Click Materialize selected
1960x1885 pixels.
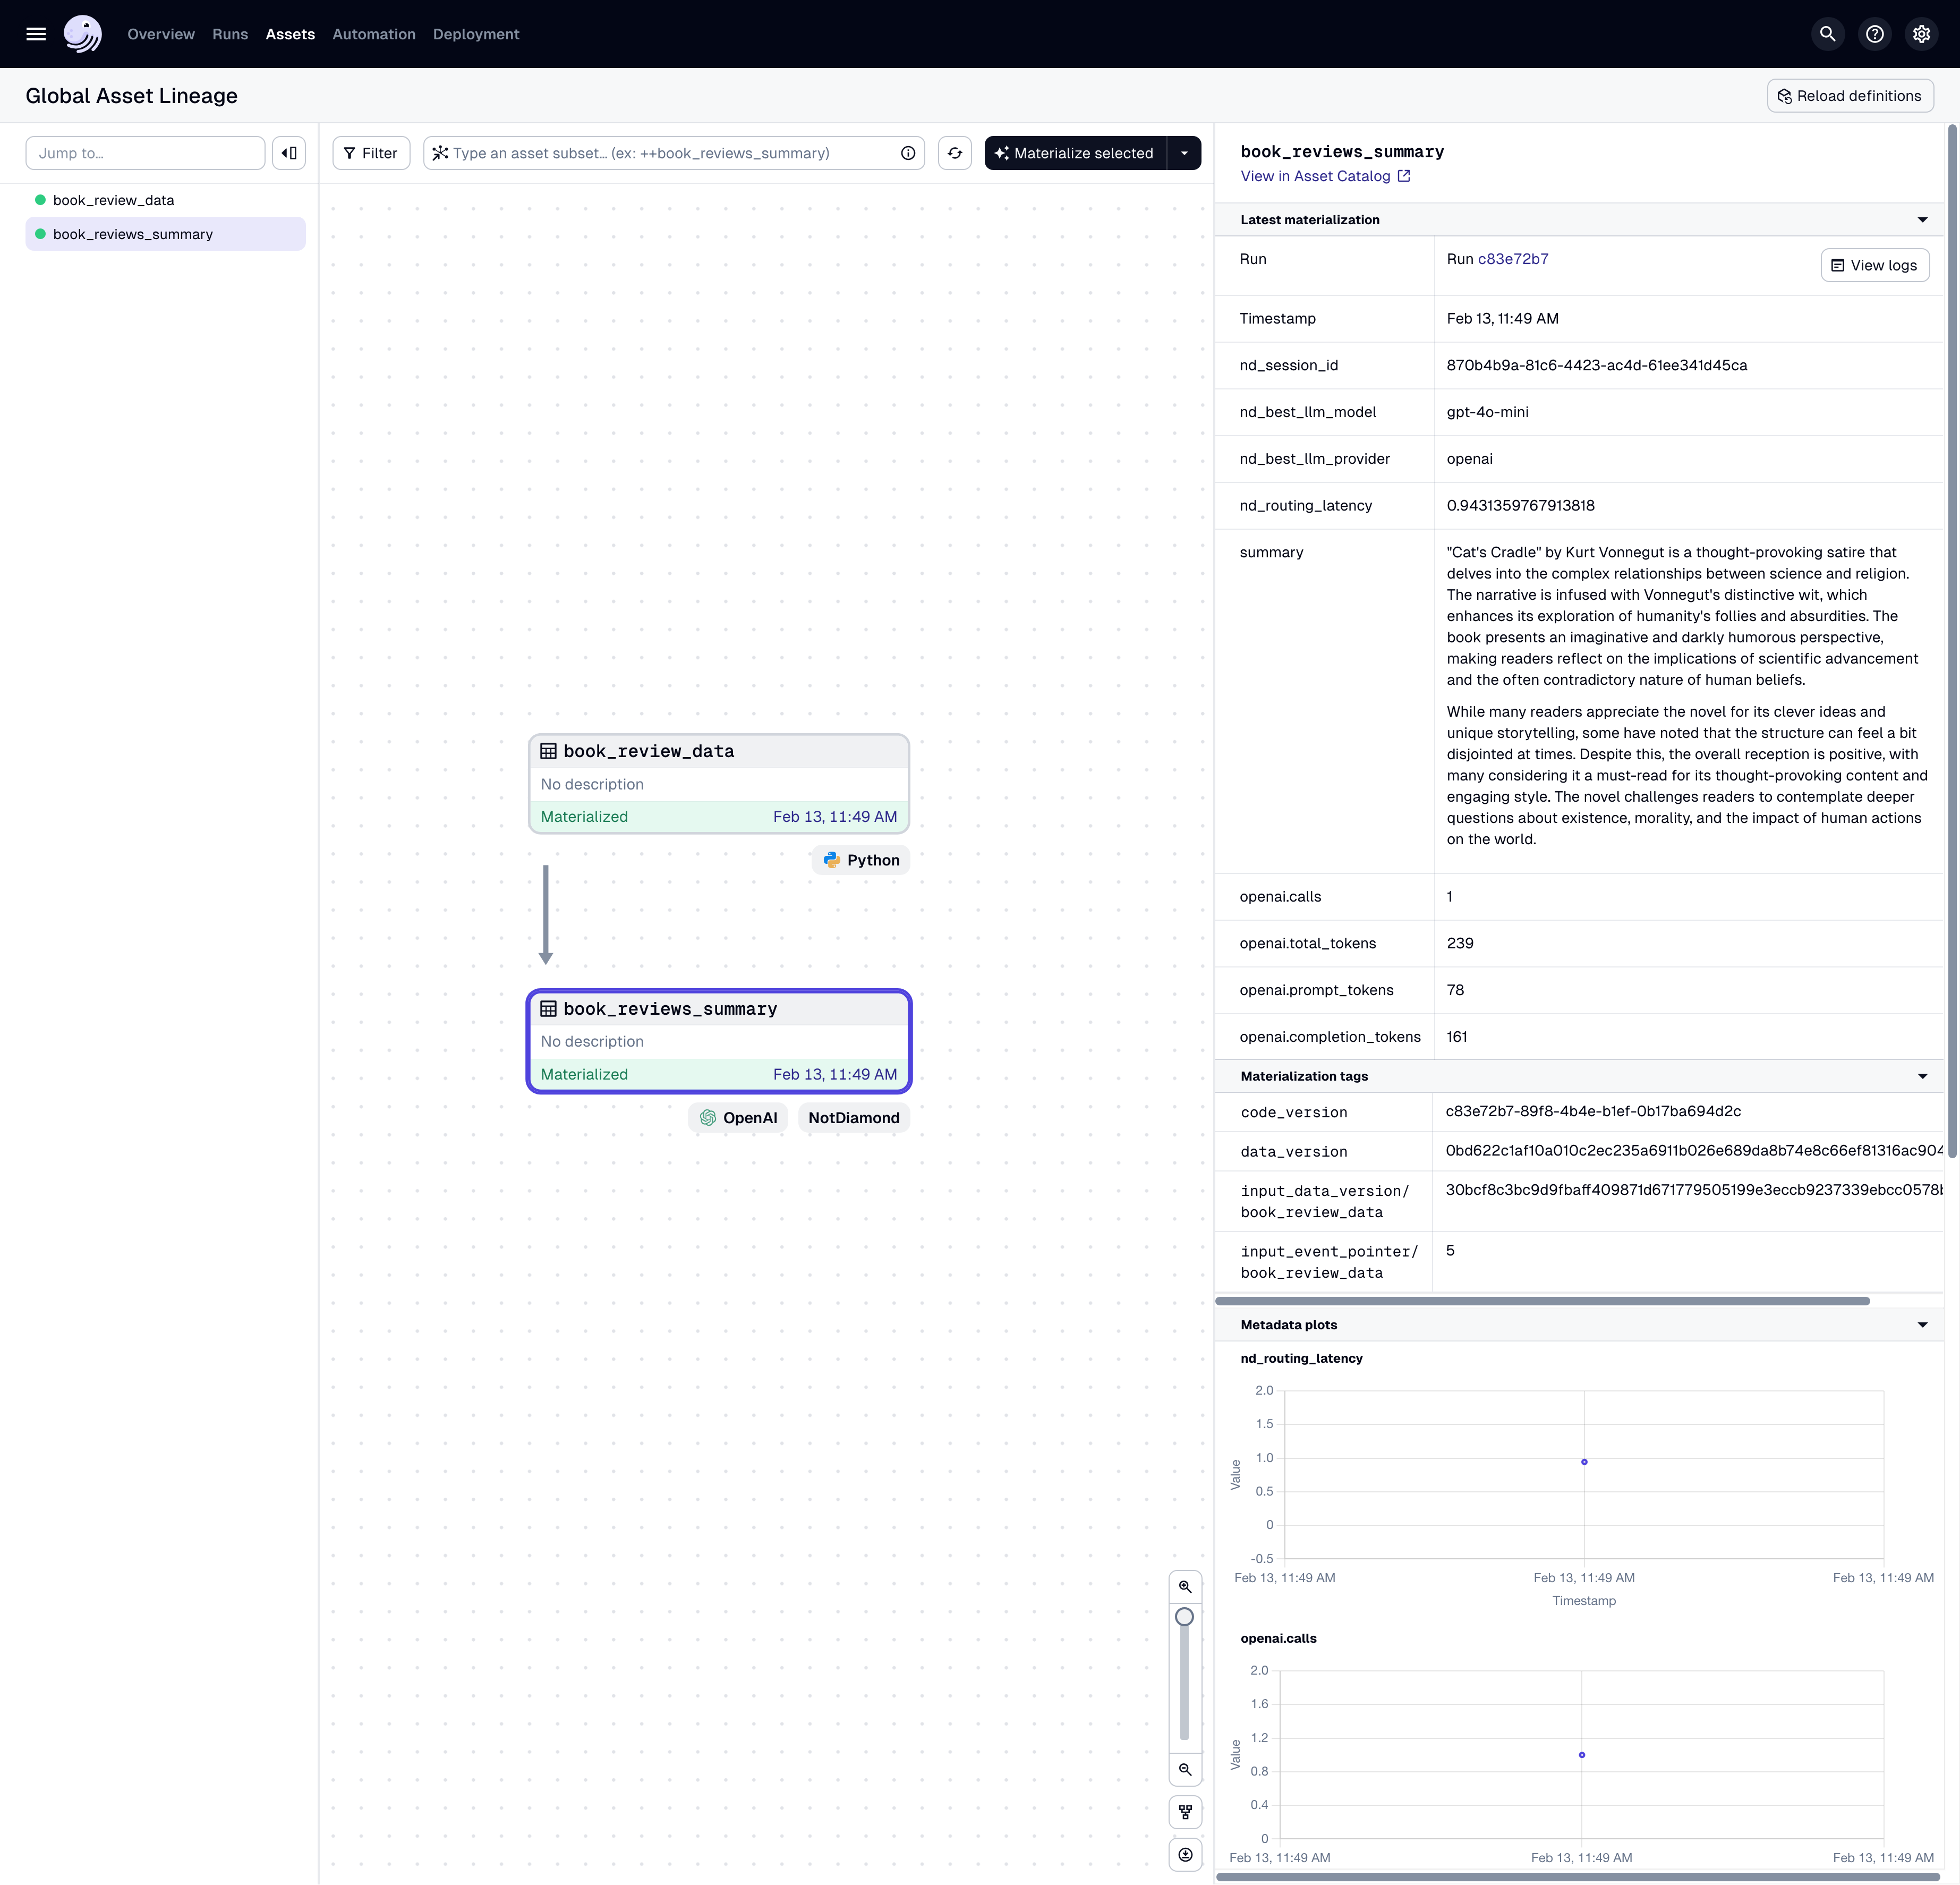[x=1075, y=153]
